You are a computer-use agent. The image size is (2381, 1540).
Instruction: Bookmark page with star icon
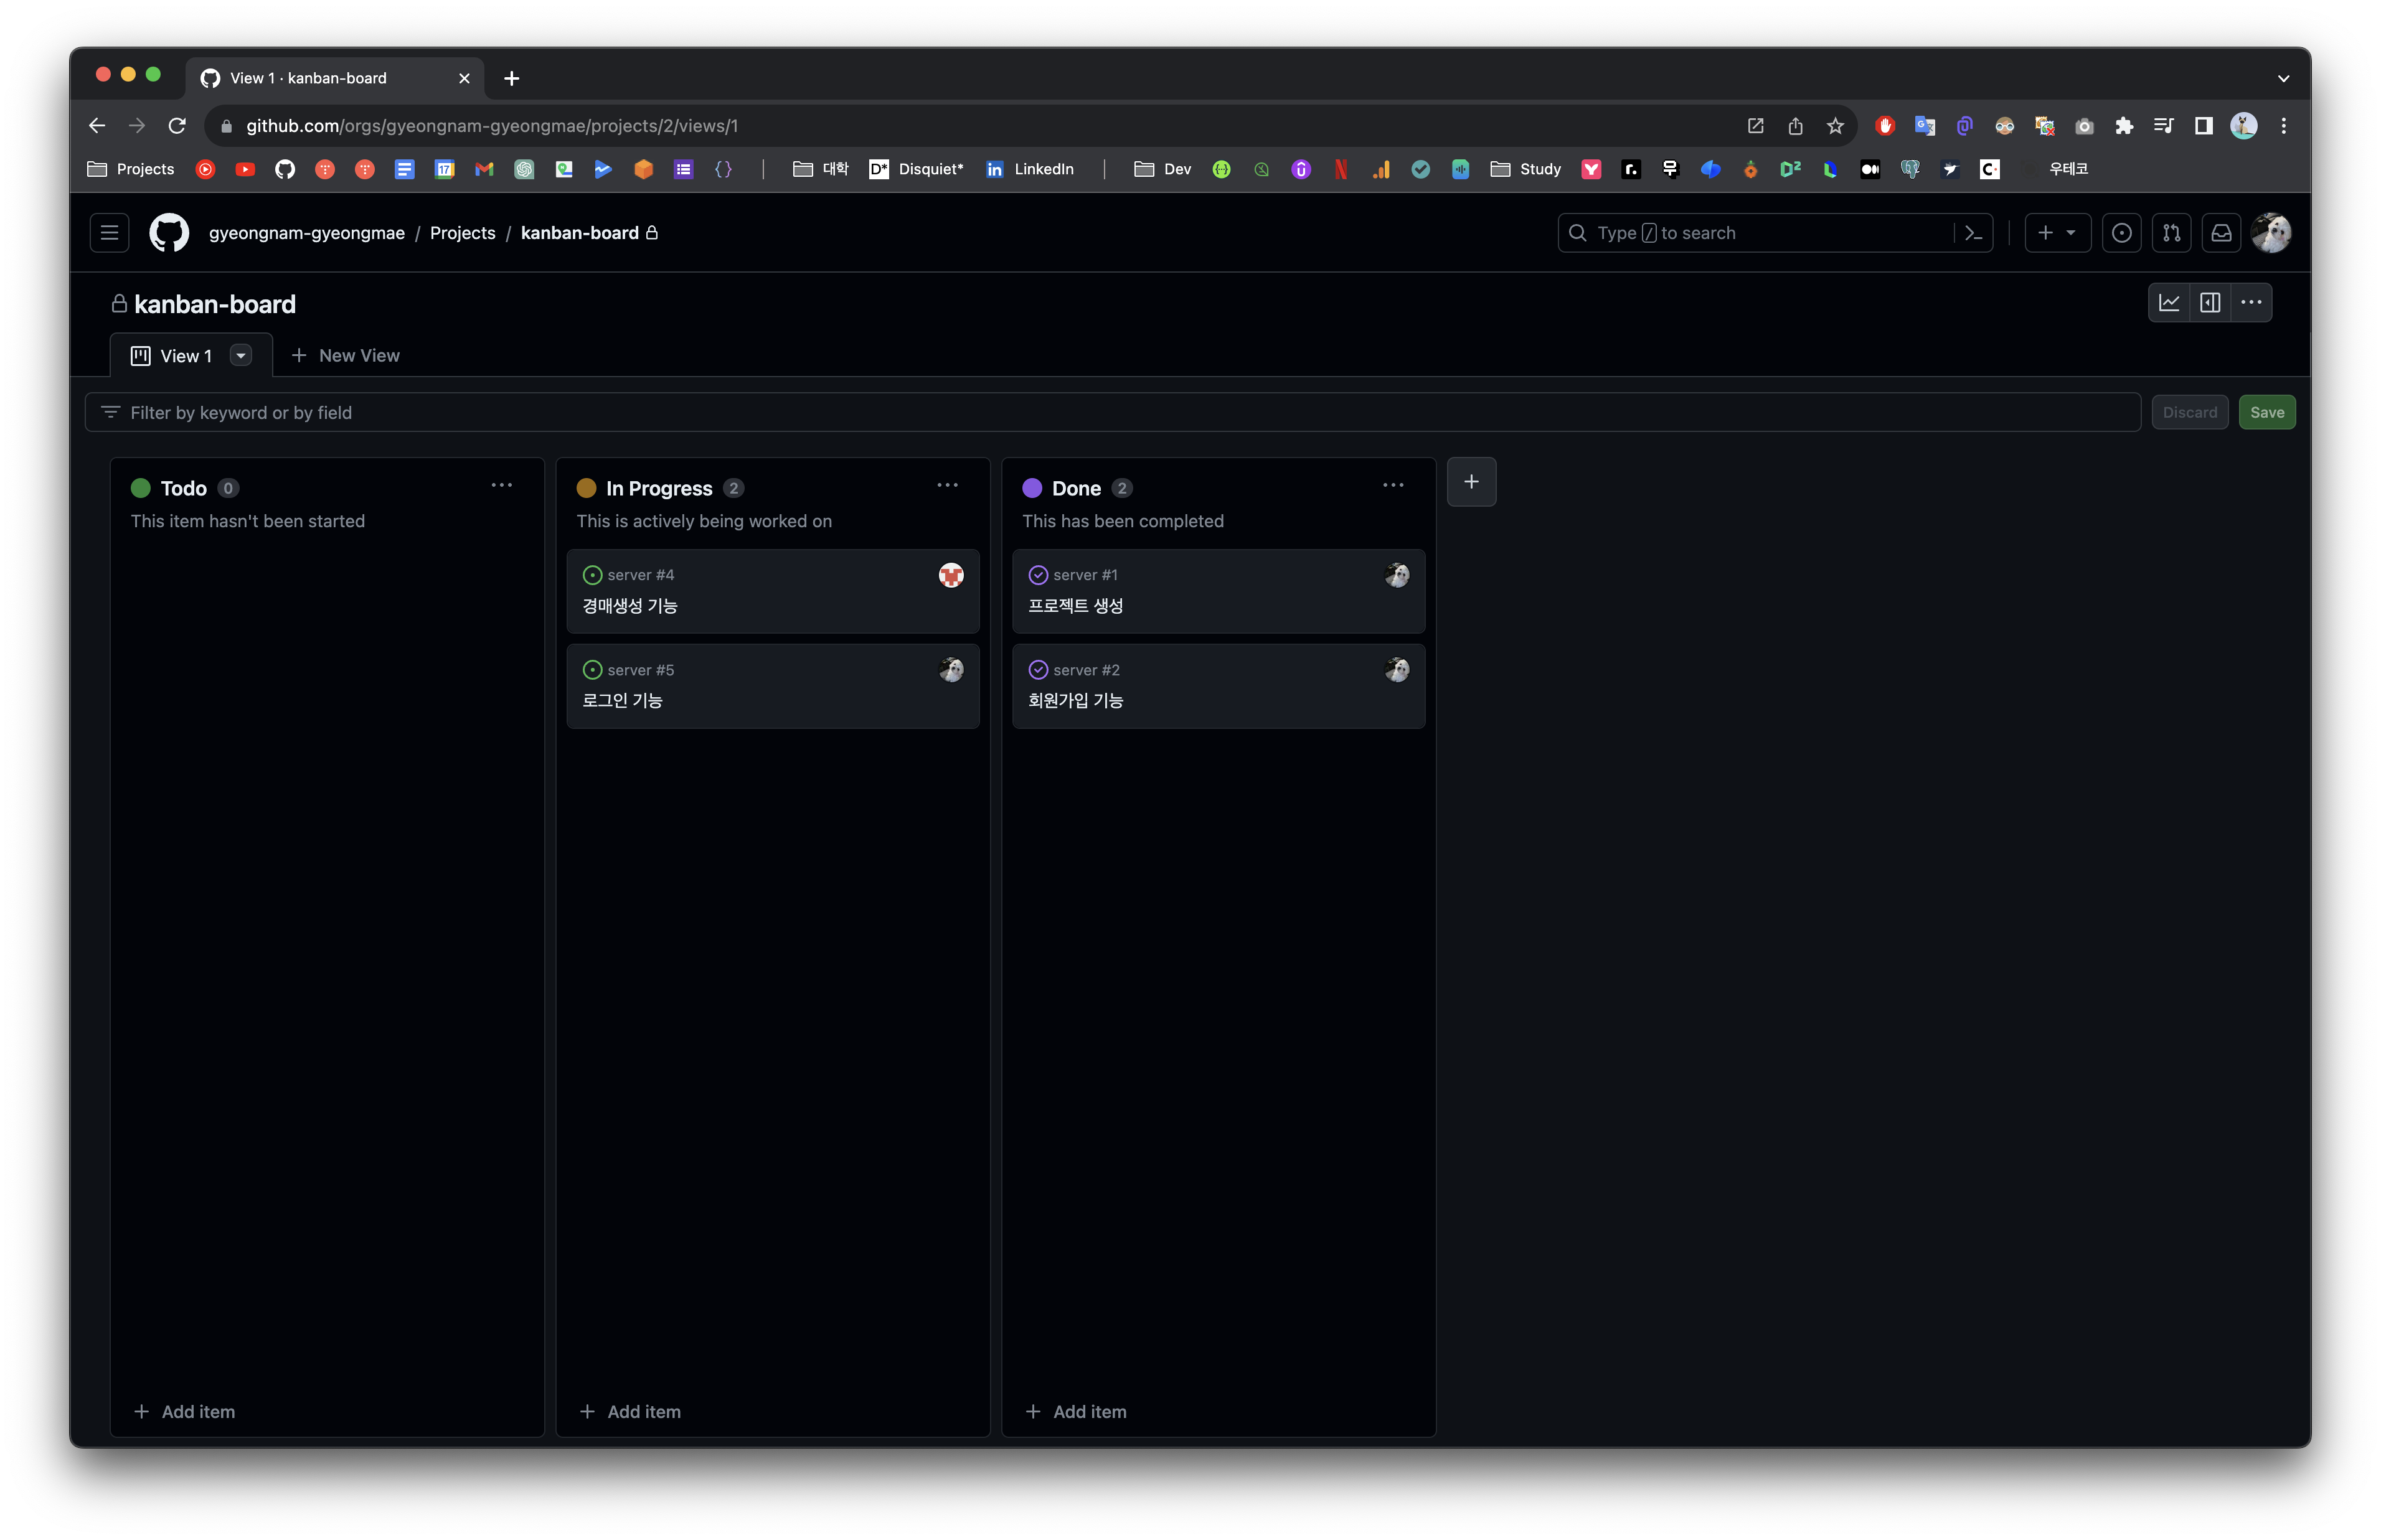[1834, 126]
